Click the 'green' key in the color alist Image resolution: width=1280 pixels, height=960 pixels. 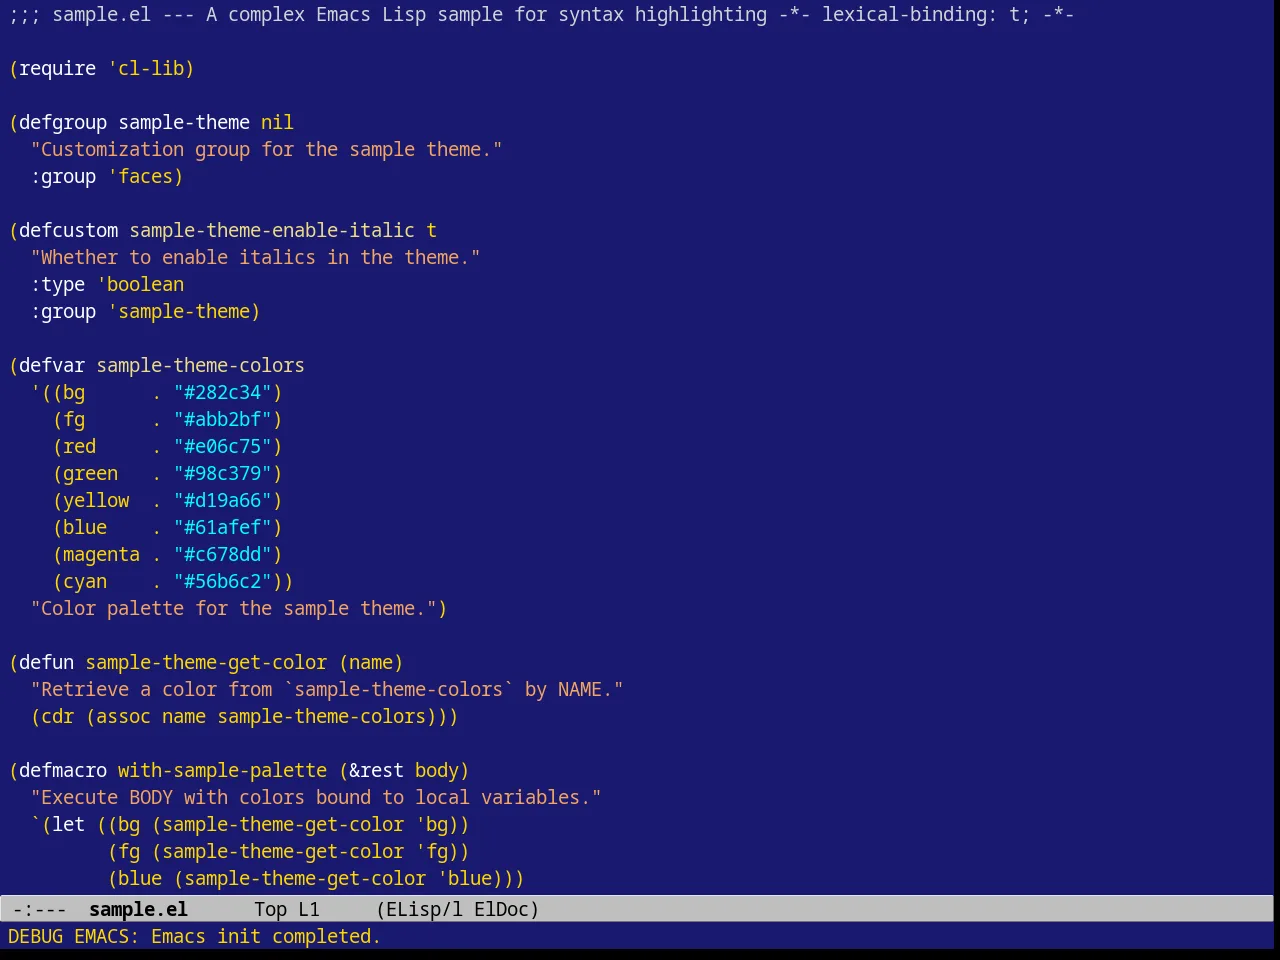pyautogui.click(x=91, y=473)
